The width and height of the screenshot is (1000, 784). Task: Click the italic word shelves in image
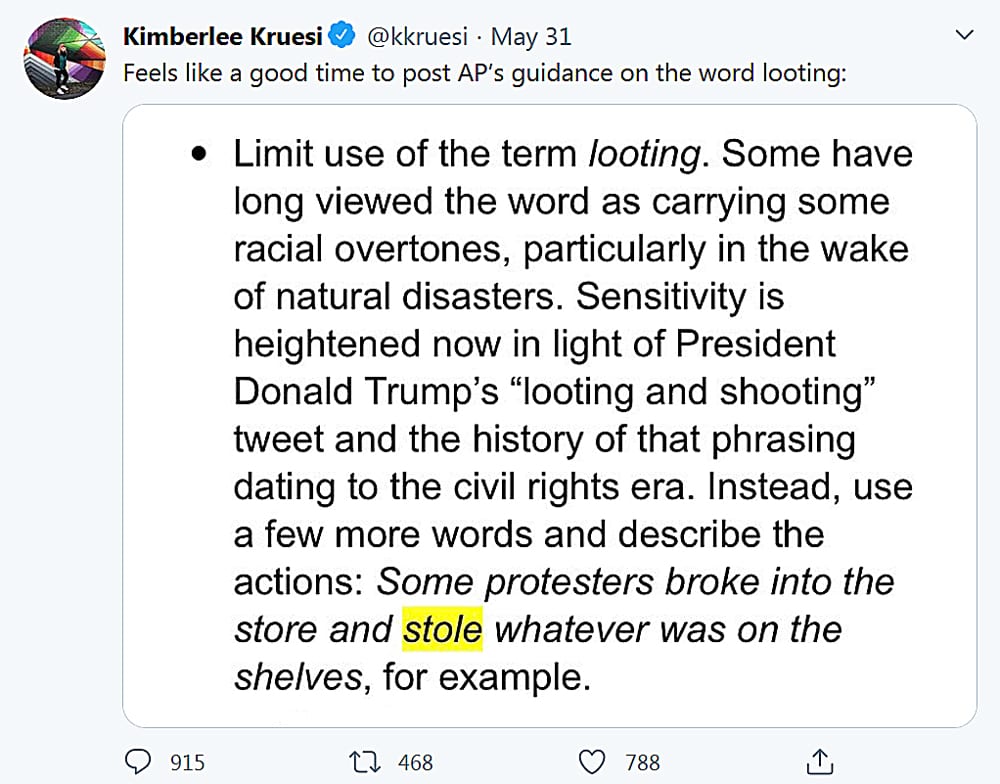[296, 677]
